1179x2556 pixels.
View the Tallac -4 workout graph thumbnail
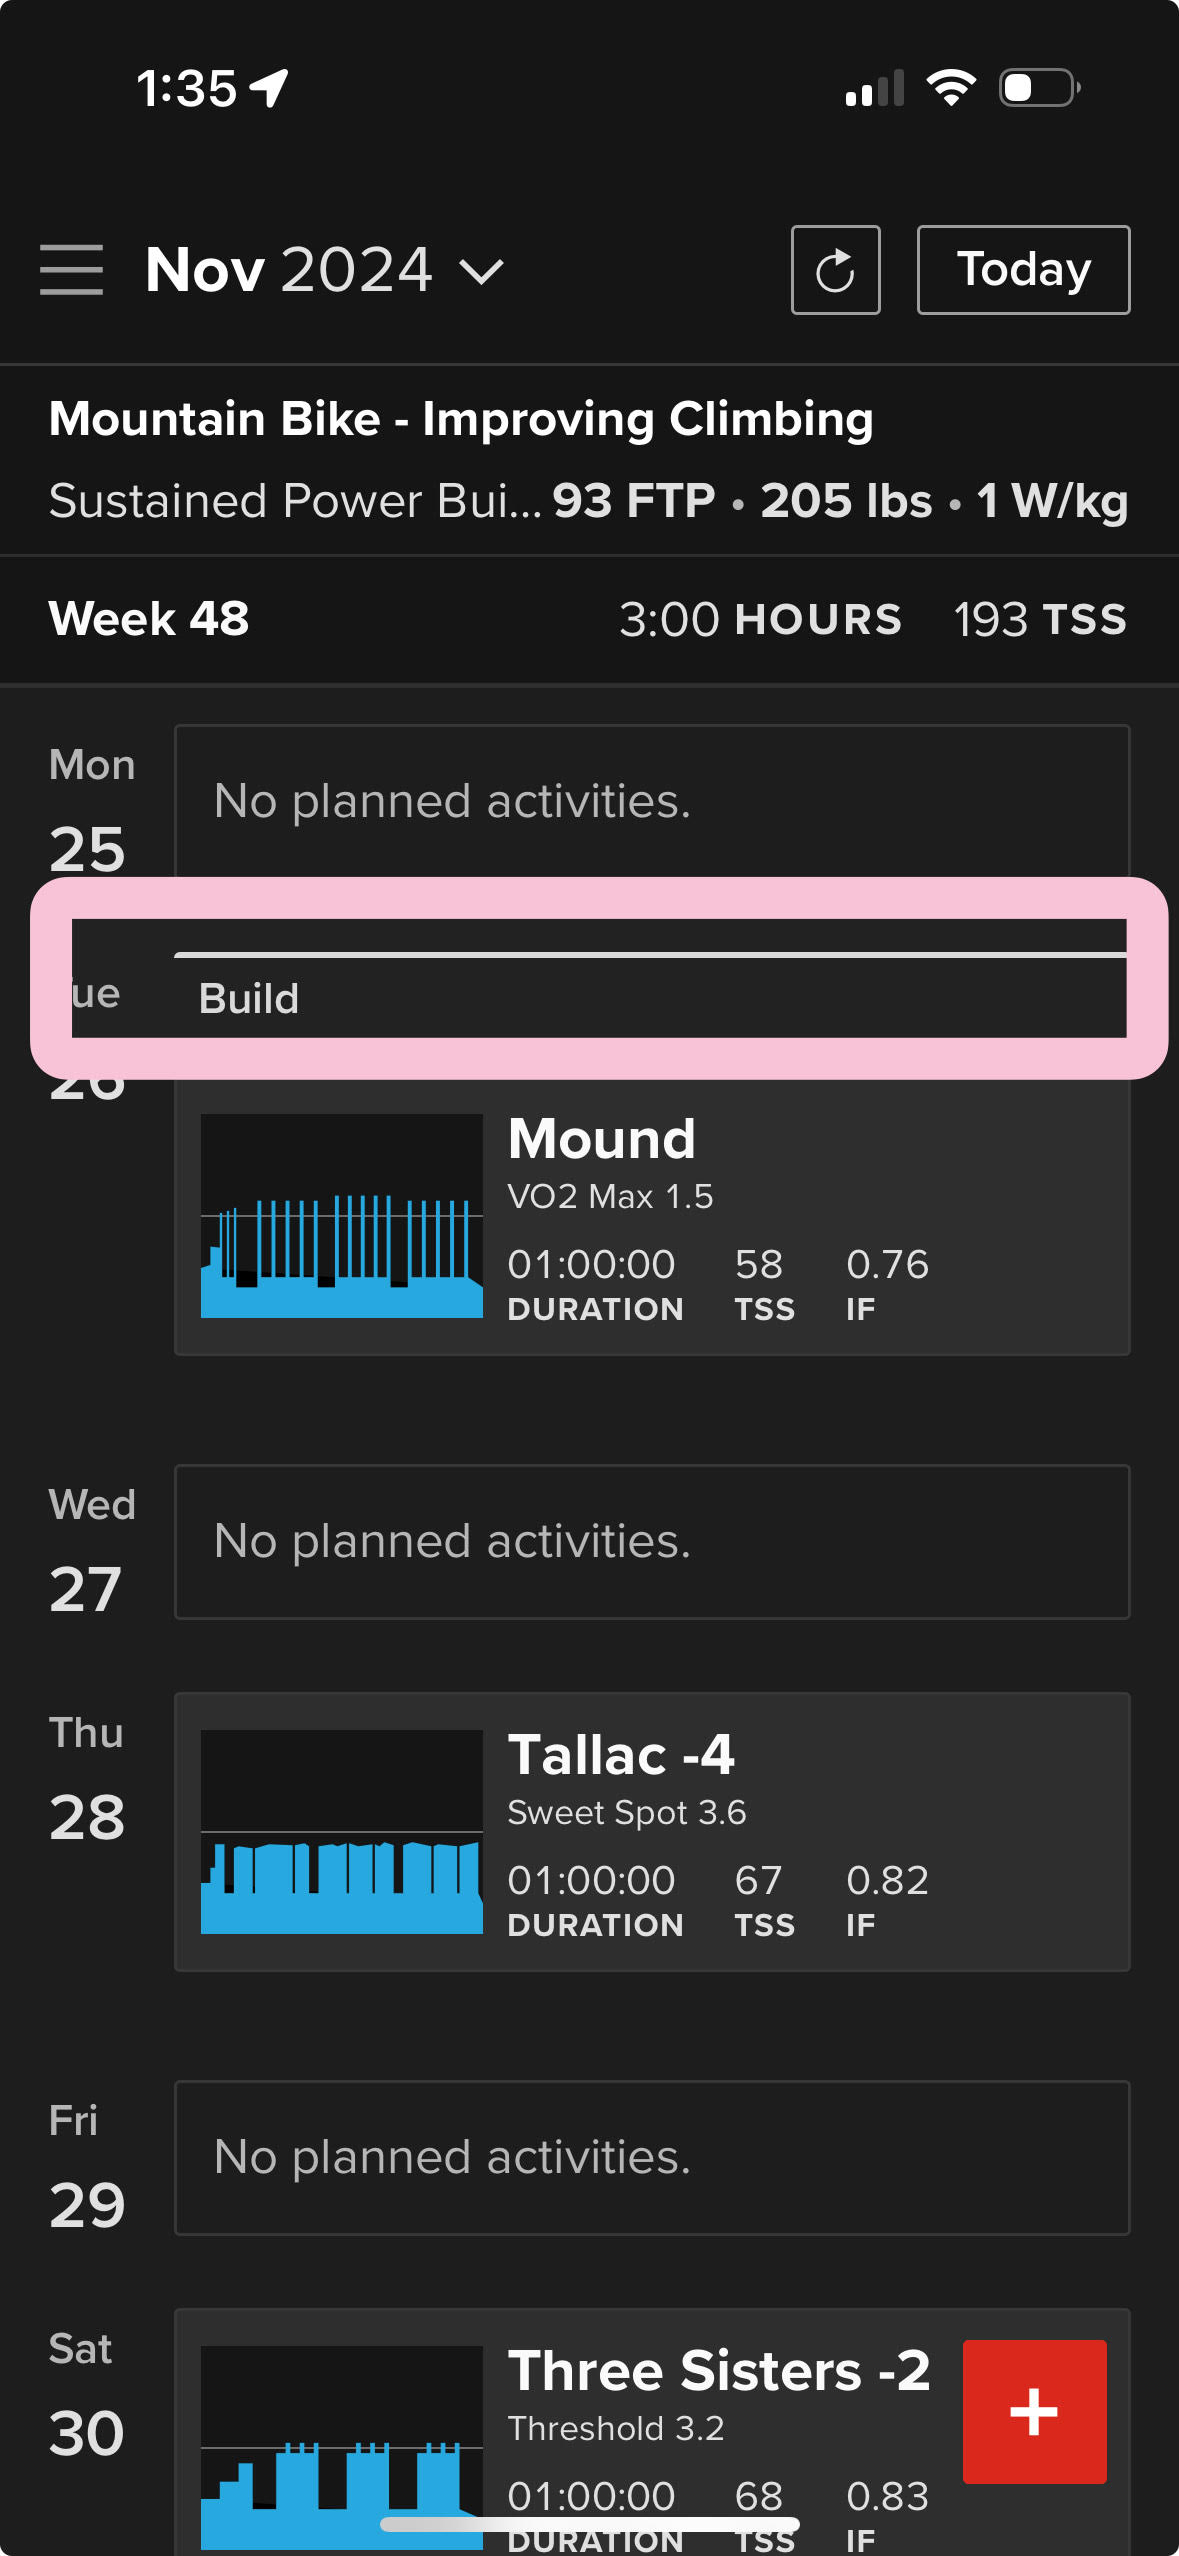pos(342,1831)
